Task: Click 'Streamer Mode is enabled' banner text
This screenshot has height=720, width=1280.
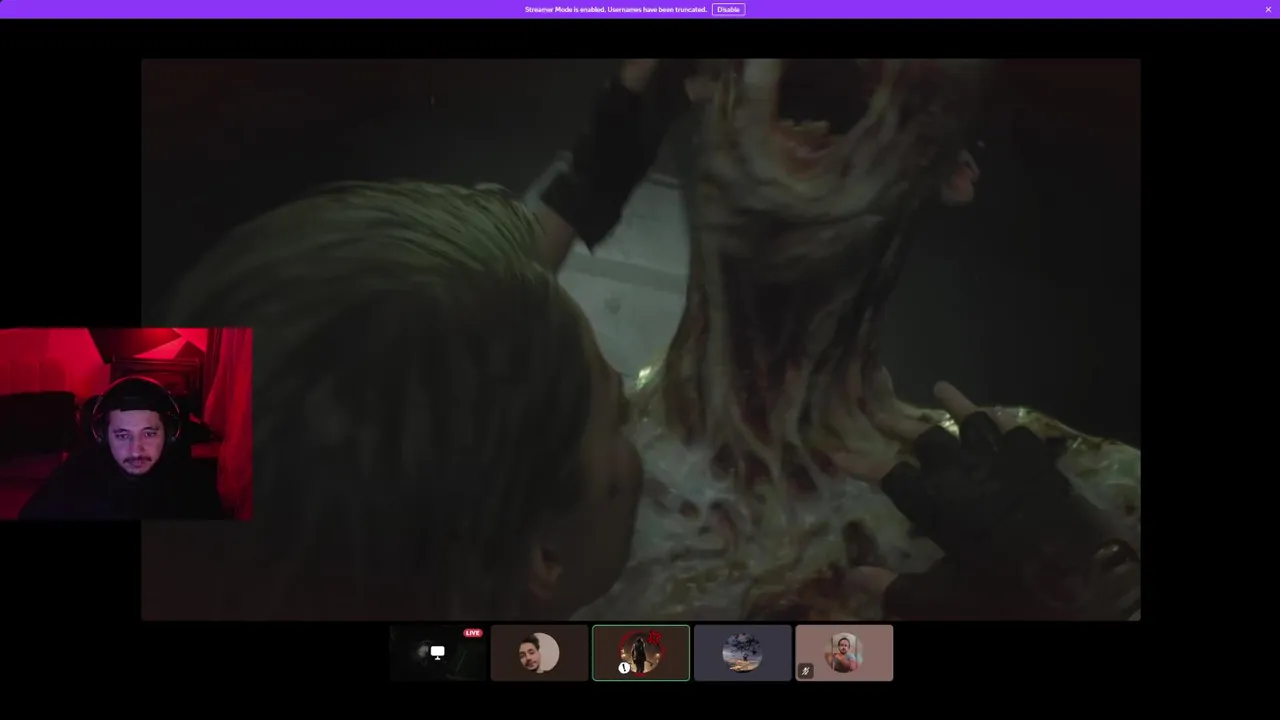Action: tap(616, 9)
